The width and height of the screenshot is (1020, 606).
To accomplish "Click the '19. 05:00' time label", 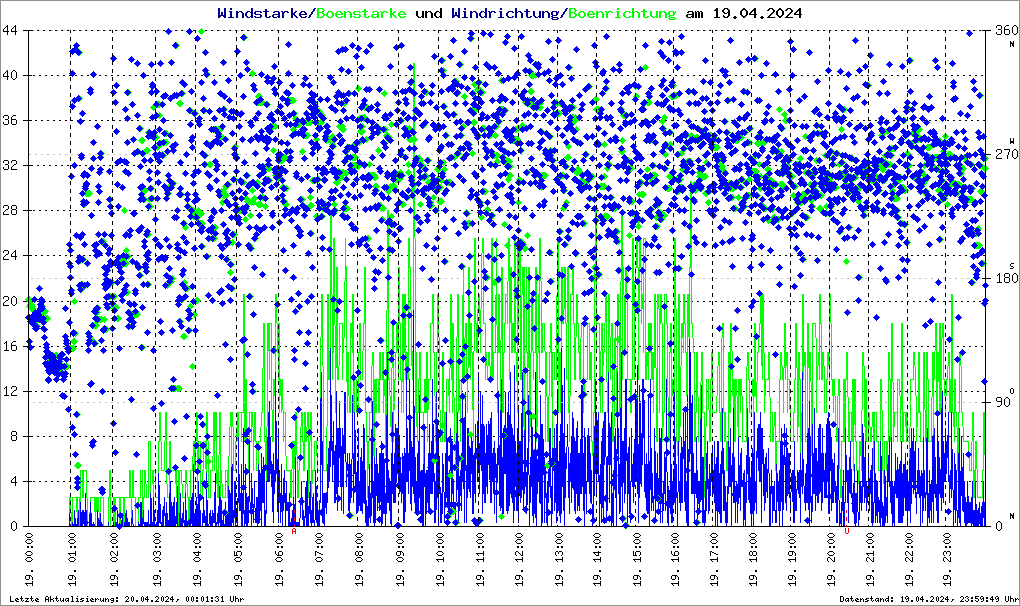I will (x=239, y=560).
